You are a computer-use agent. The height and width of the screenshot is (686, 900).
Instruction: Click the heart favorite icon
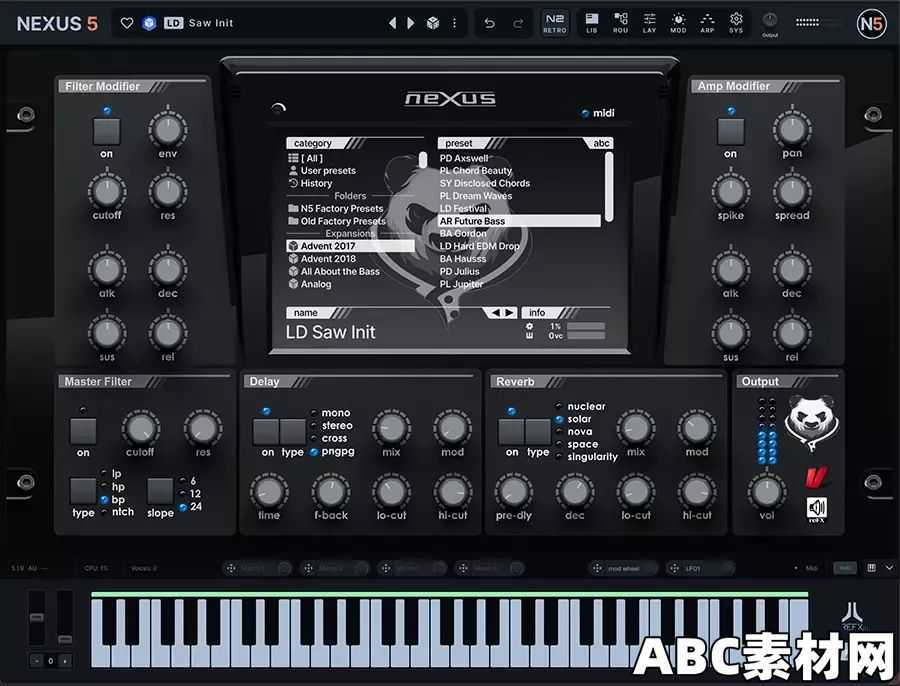pos(127,23)
